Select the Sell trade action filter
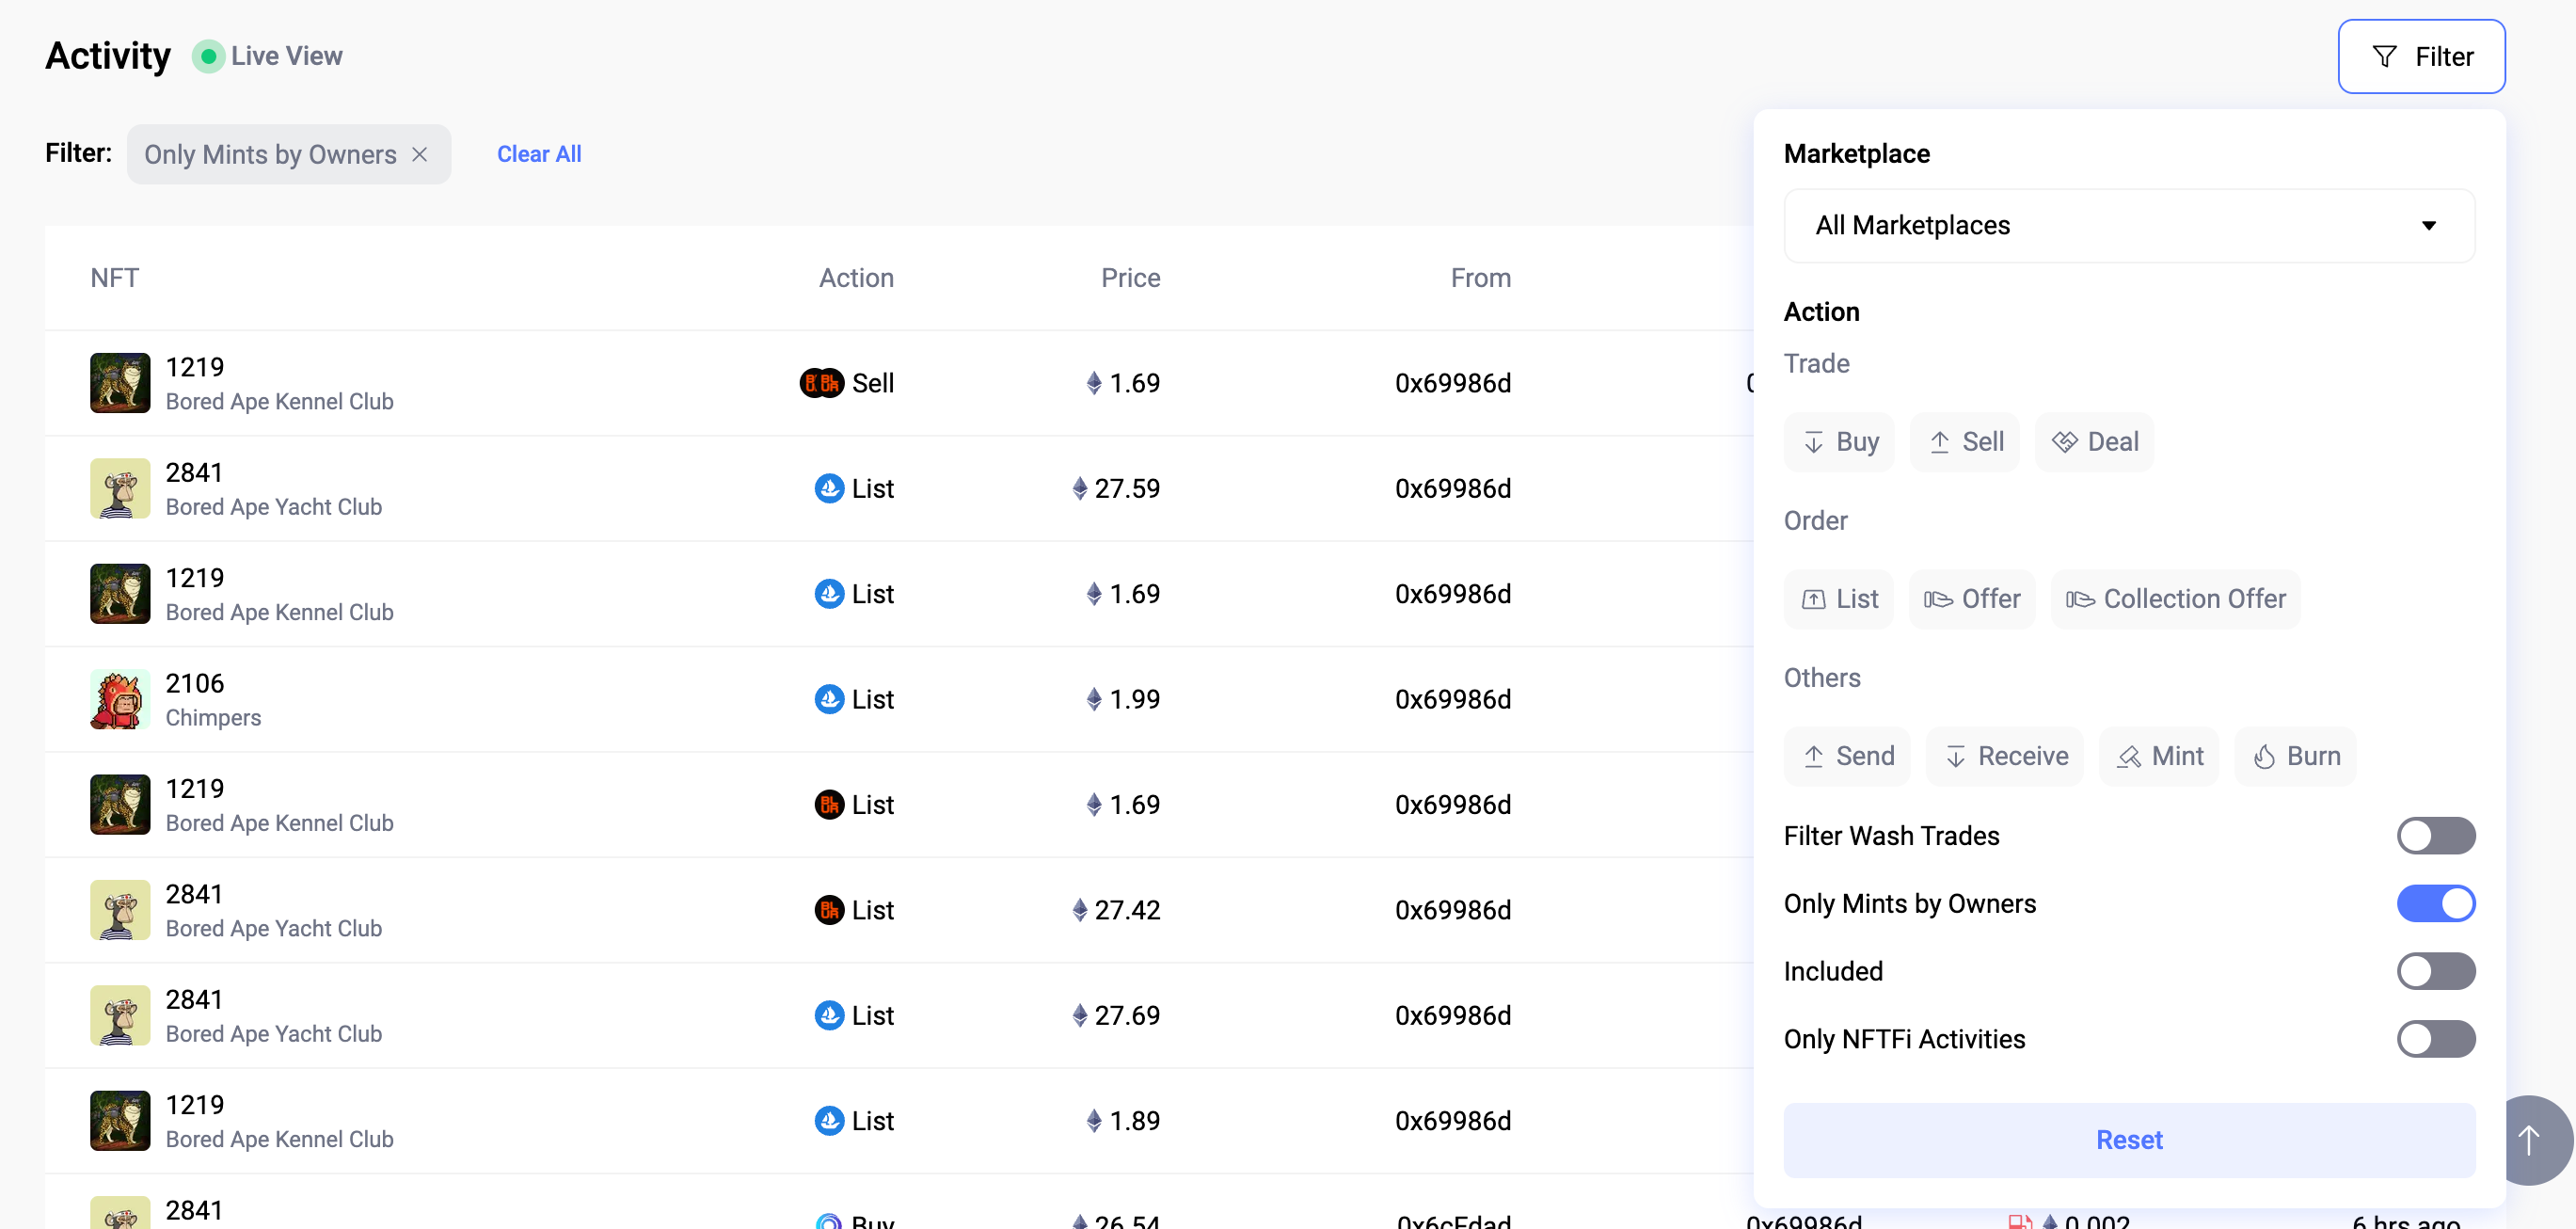The width and height of the screenshot is (2576, 1229). (x=1964, y=441)
